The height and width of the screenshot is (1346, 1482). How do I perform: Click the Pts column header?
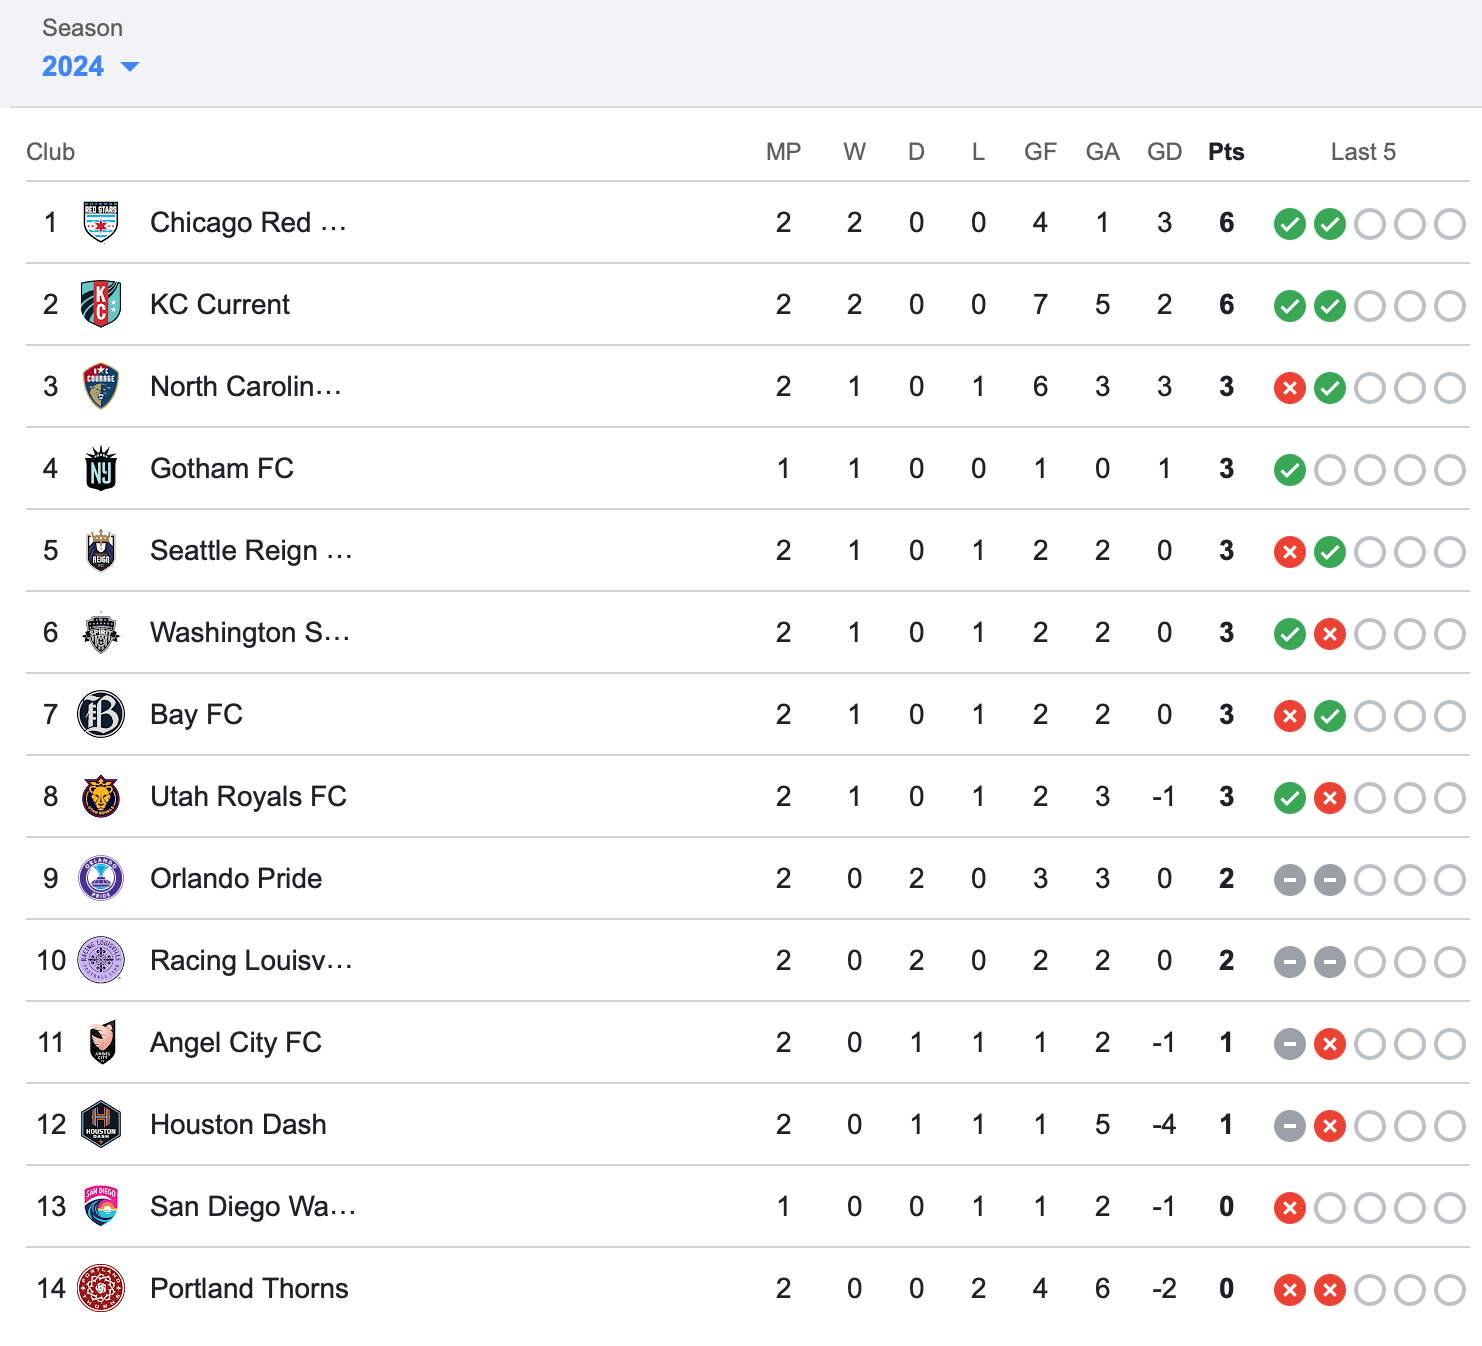click(x=1226, y=152)
